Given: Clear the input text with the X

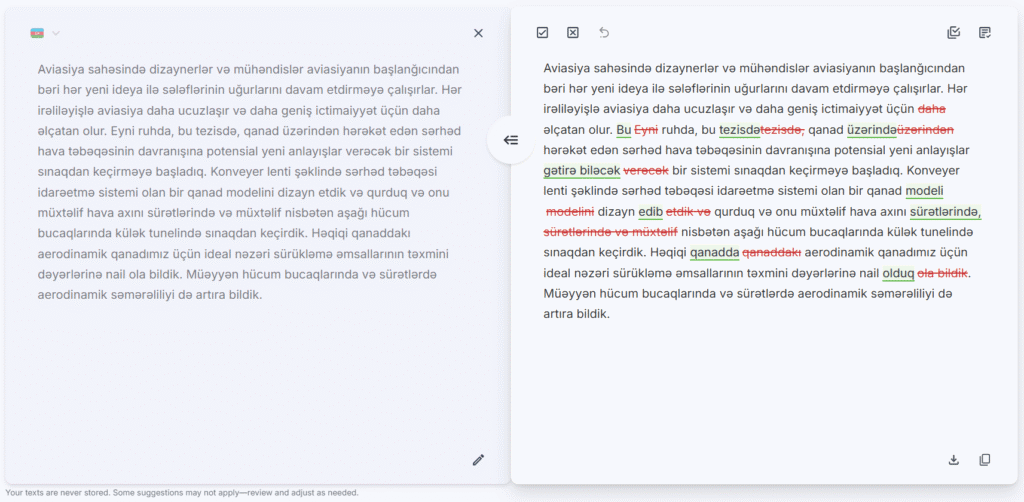Looking at the screenshot, I should pos(478,33).
